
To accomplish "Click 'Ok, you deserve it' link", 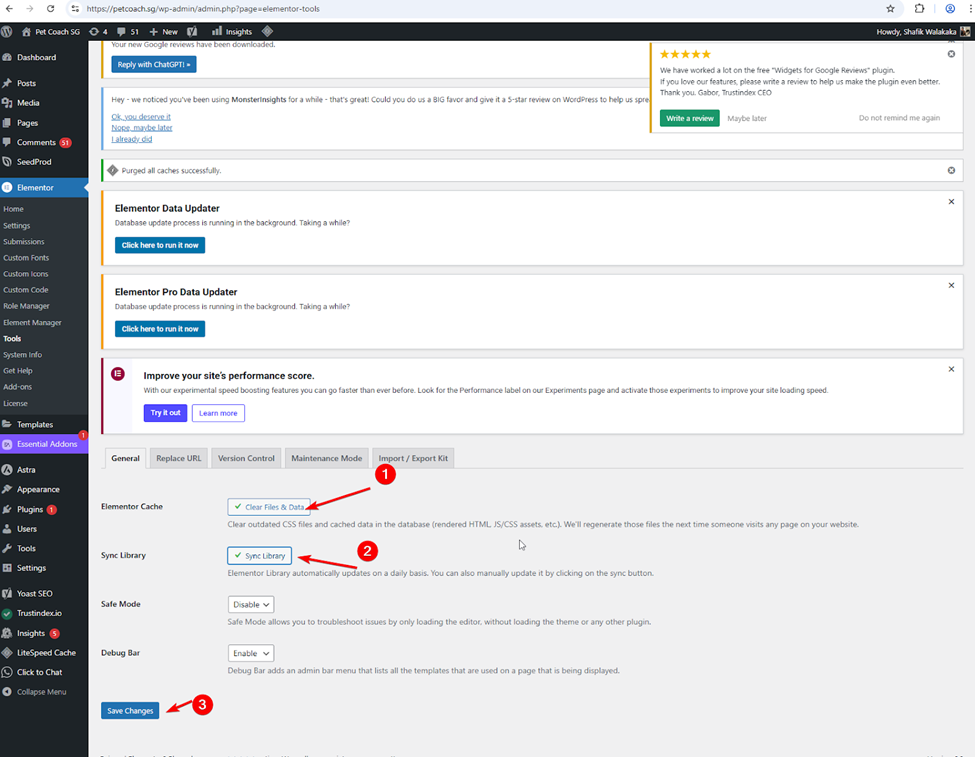I will coord(141,117).
